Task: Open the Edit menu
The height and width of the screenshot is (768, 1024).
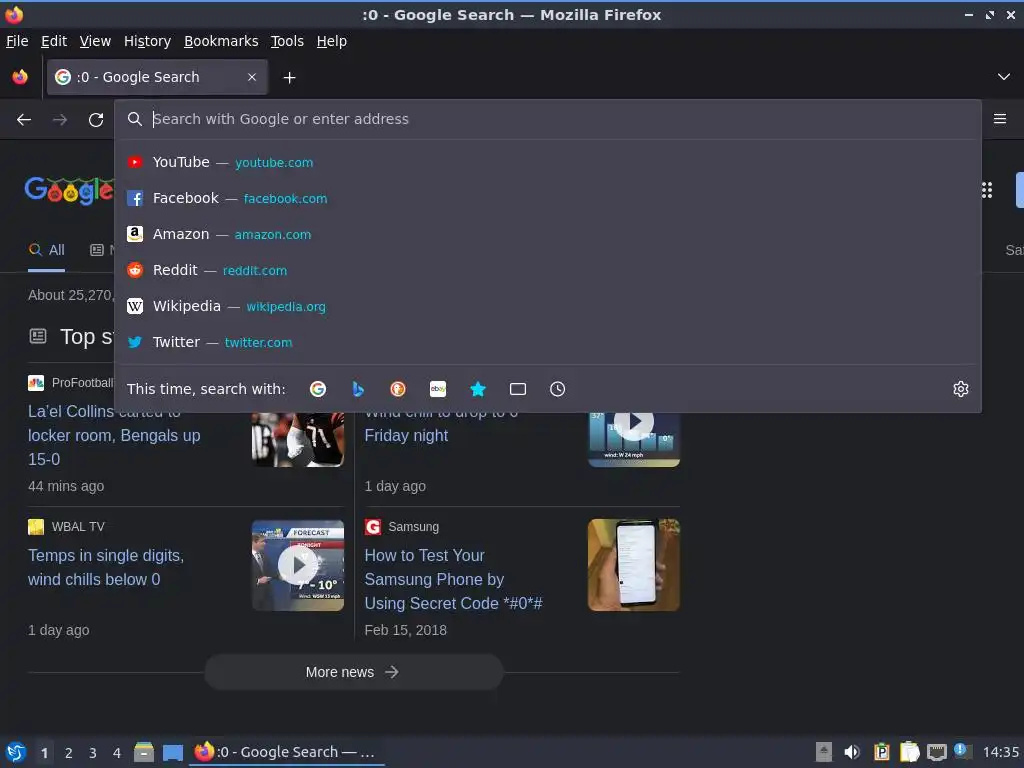Action: pos(54,41)
